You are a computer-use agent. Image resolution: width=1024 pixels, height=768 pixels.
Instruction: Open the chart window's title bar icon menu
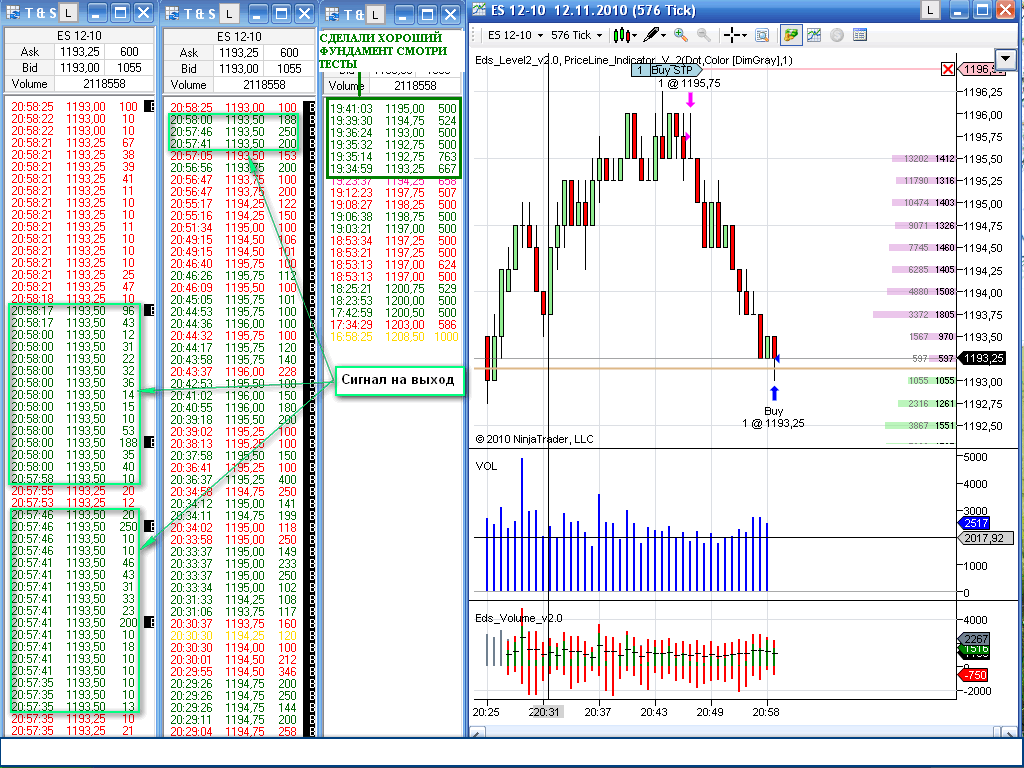(477, 10)
